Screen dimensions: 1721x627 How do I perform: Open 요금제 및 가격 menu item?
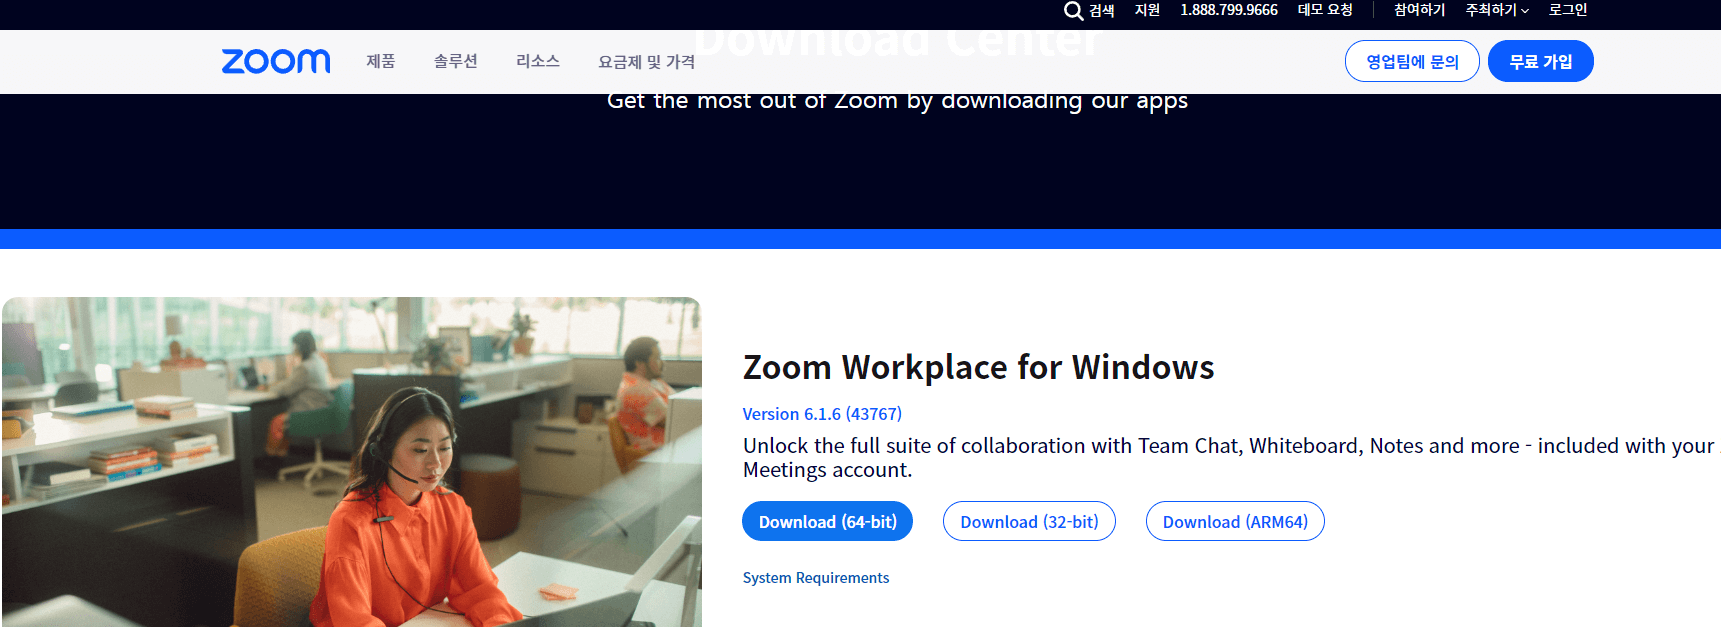646,62
